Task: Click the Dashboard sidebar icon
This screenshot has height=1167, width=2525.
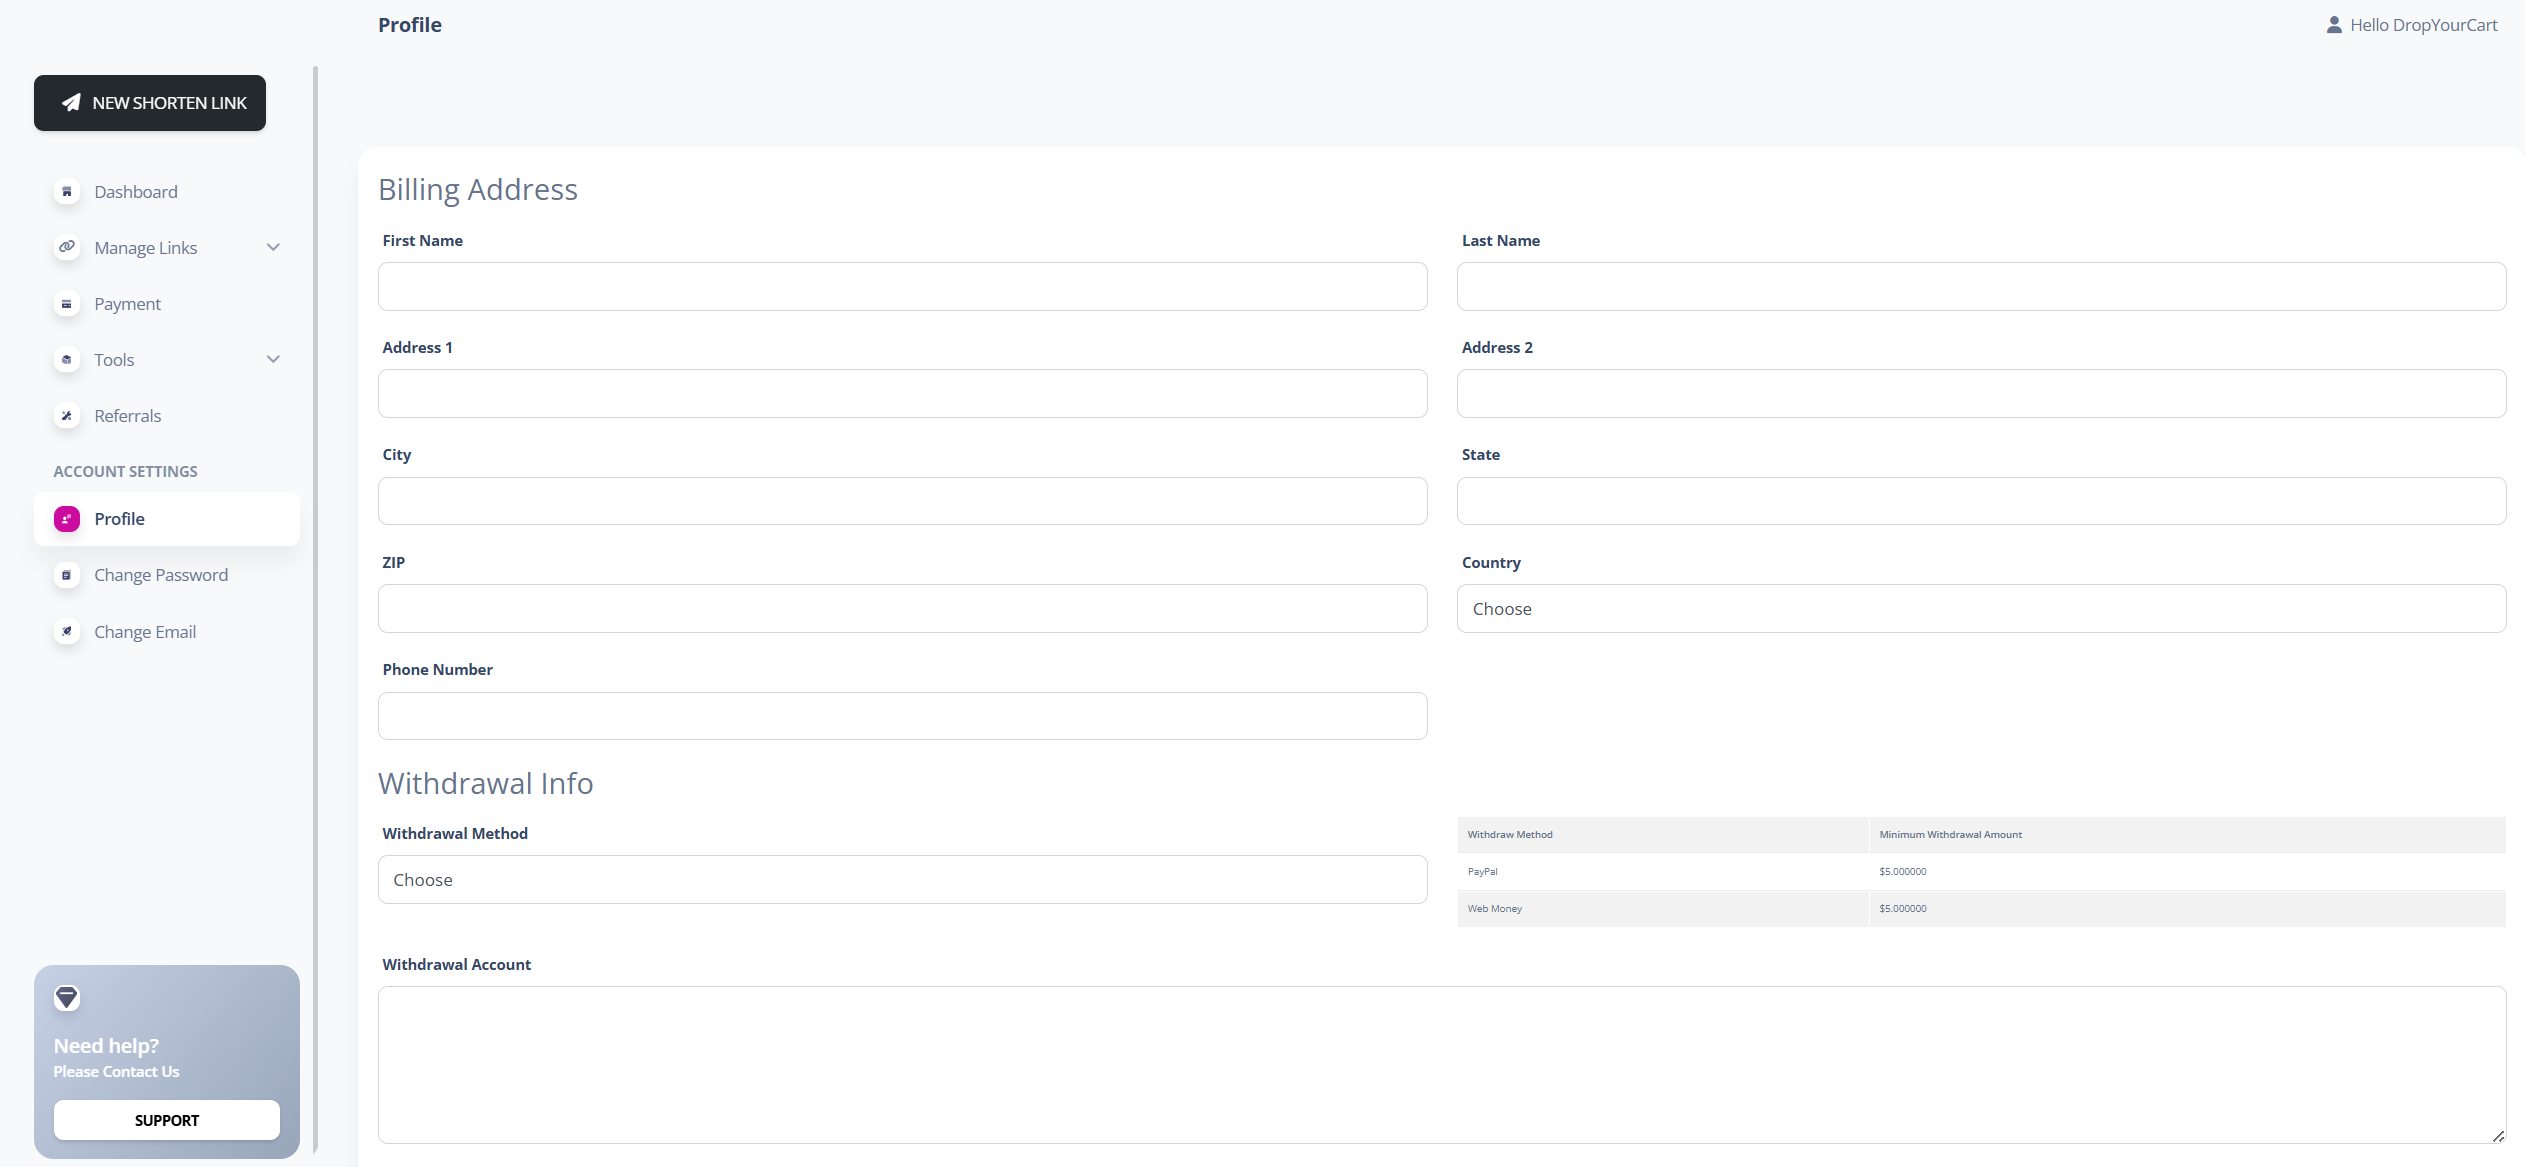Action: 67,192
